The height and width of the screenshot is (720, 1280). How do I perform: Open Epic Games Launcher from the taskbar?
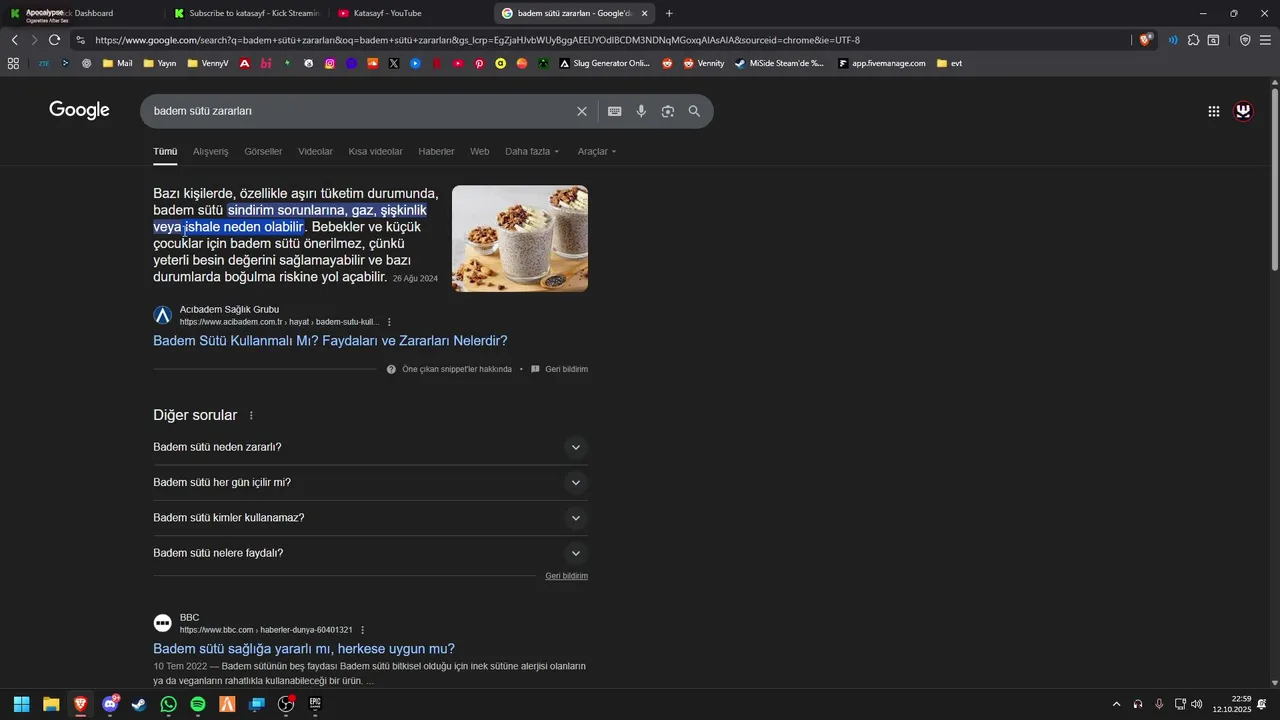[x=315, y=704]
